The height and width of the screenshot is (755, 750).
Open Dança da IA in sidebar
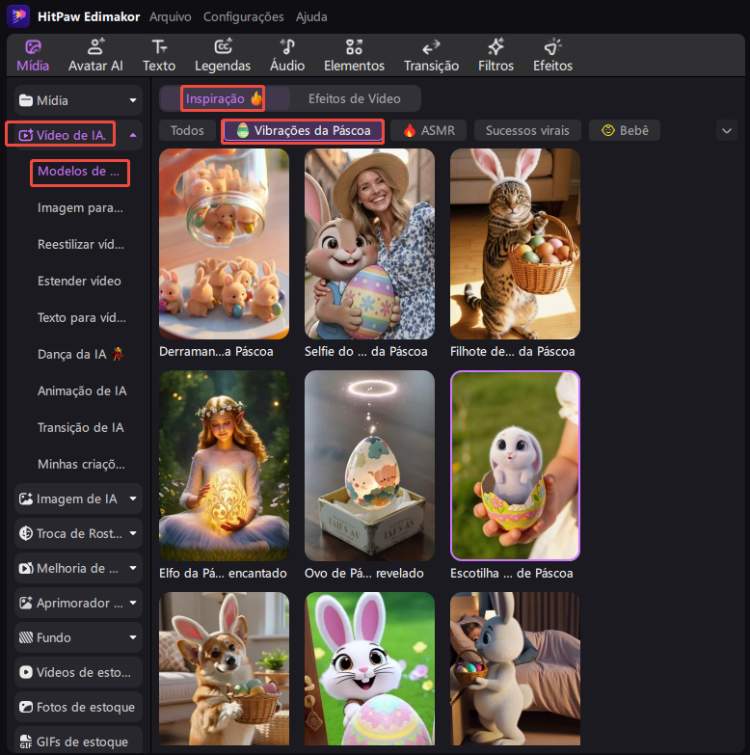coord(81,354)
